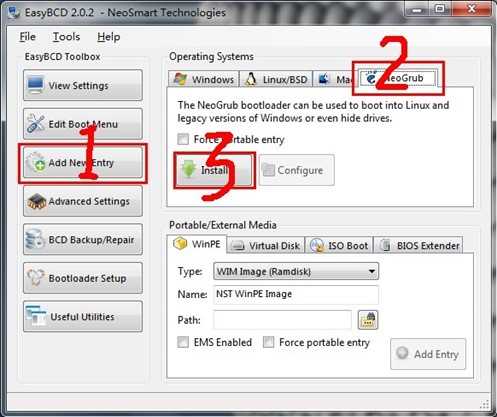
Task: Check Force portable entry in WinPE section
Action: click(268, 342)
